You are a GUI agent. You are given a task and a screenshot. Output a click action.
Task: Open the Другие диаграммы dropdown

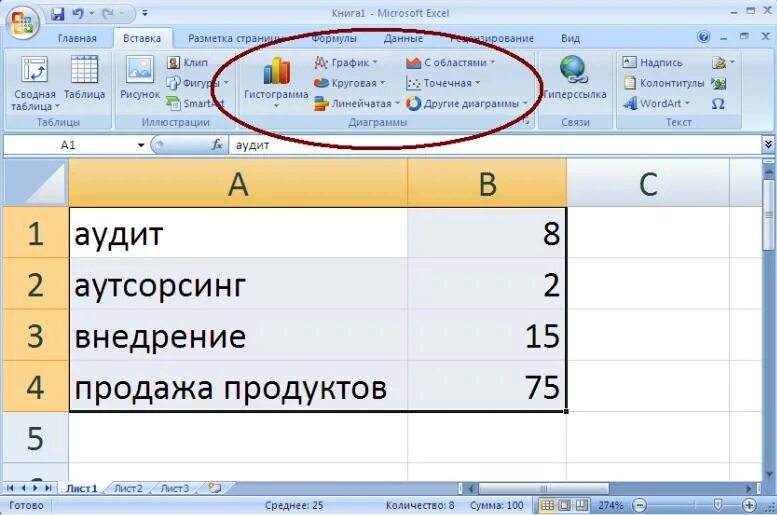466,103
